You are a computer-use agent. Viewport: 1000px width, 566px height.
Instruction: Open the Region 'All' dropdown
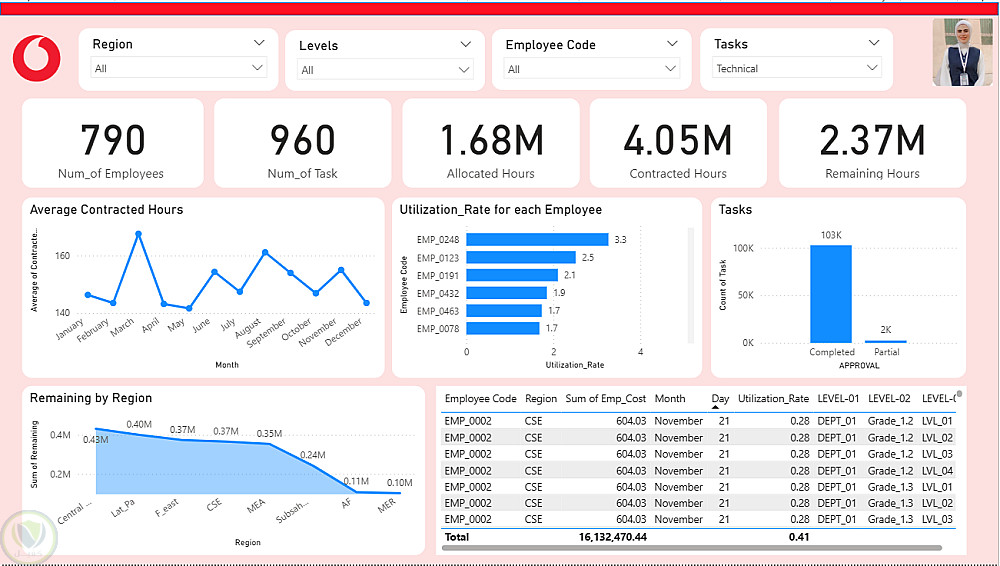click(x=179, y=68)
